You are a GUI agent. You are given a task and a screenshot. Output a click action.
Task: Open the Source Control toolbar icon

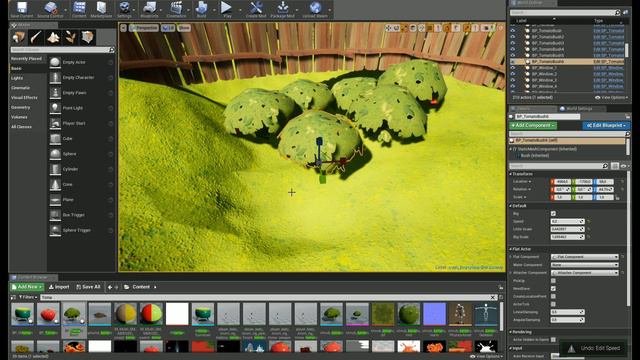[x=50, y=8]
